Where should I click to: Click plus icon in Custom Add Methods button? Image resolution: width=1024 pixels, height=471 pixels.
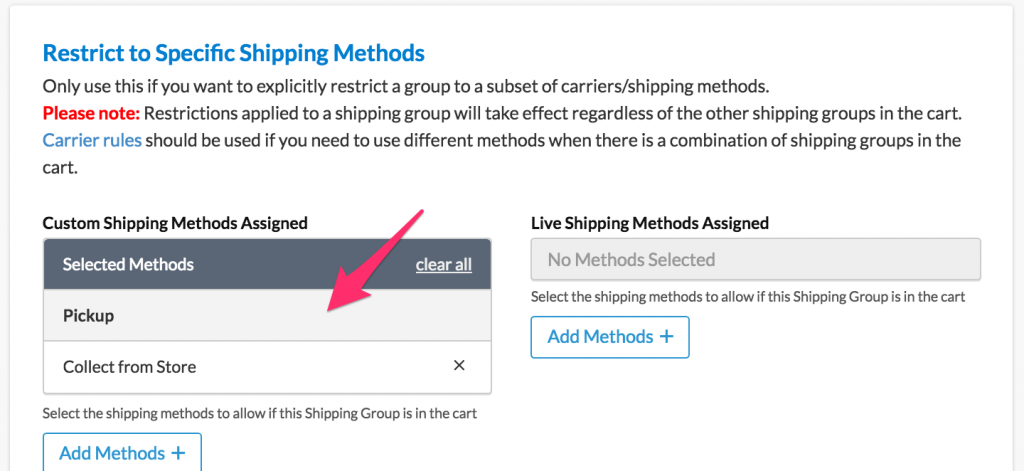click(178, 453)
